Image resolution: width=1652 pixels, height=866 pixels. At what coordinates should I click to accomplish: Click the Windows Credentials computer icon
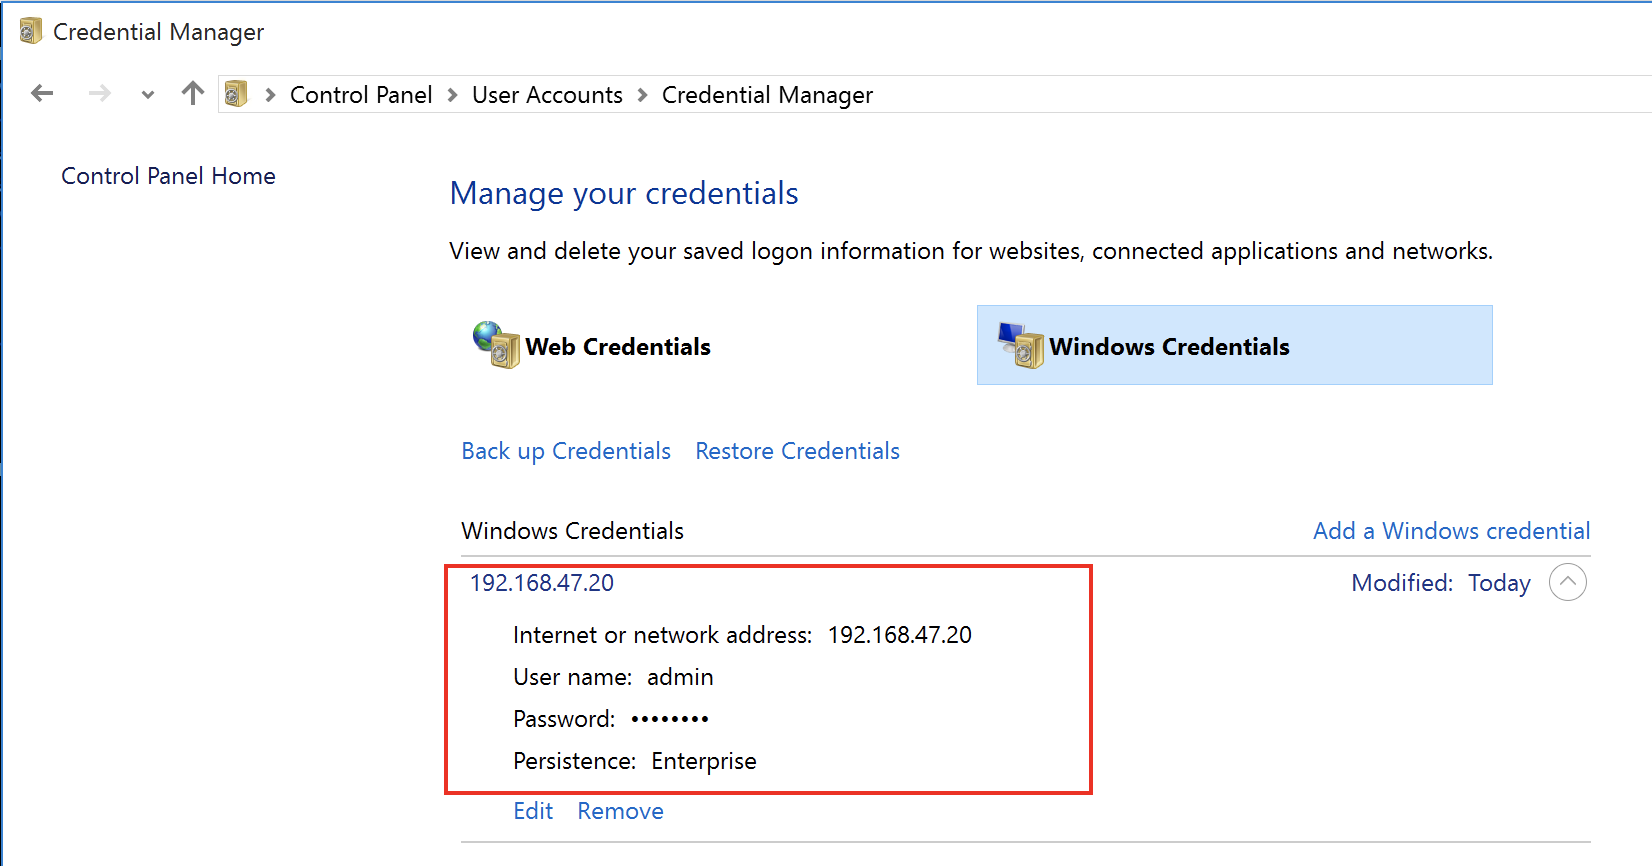pyautogui.click(x=1020, y=345)
